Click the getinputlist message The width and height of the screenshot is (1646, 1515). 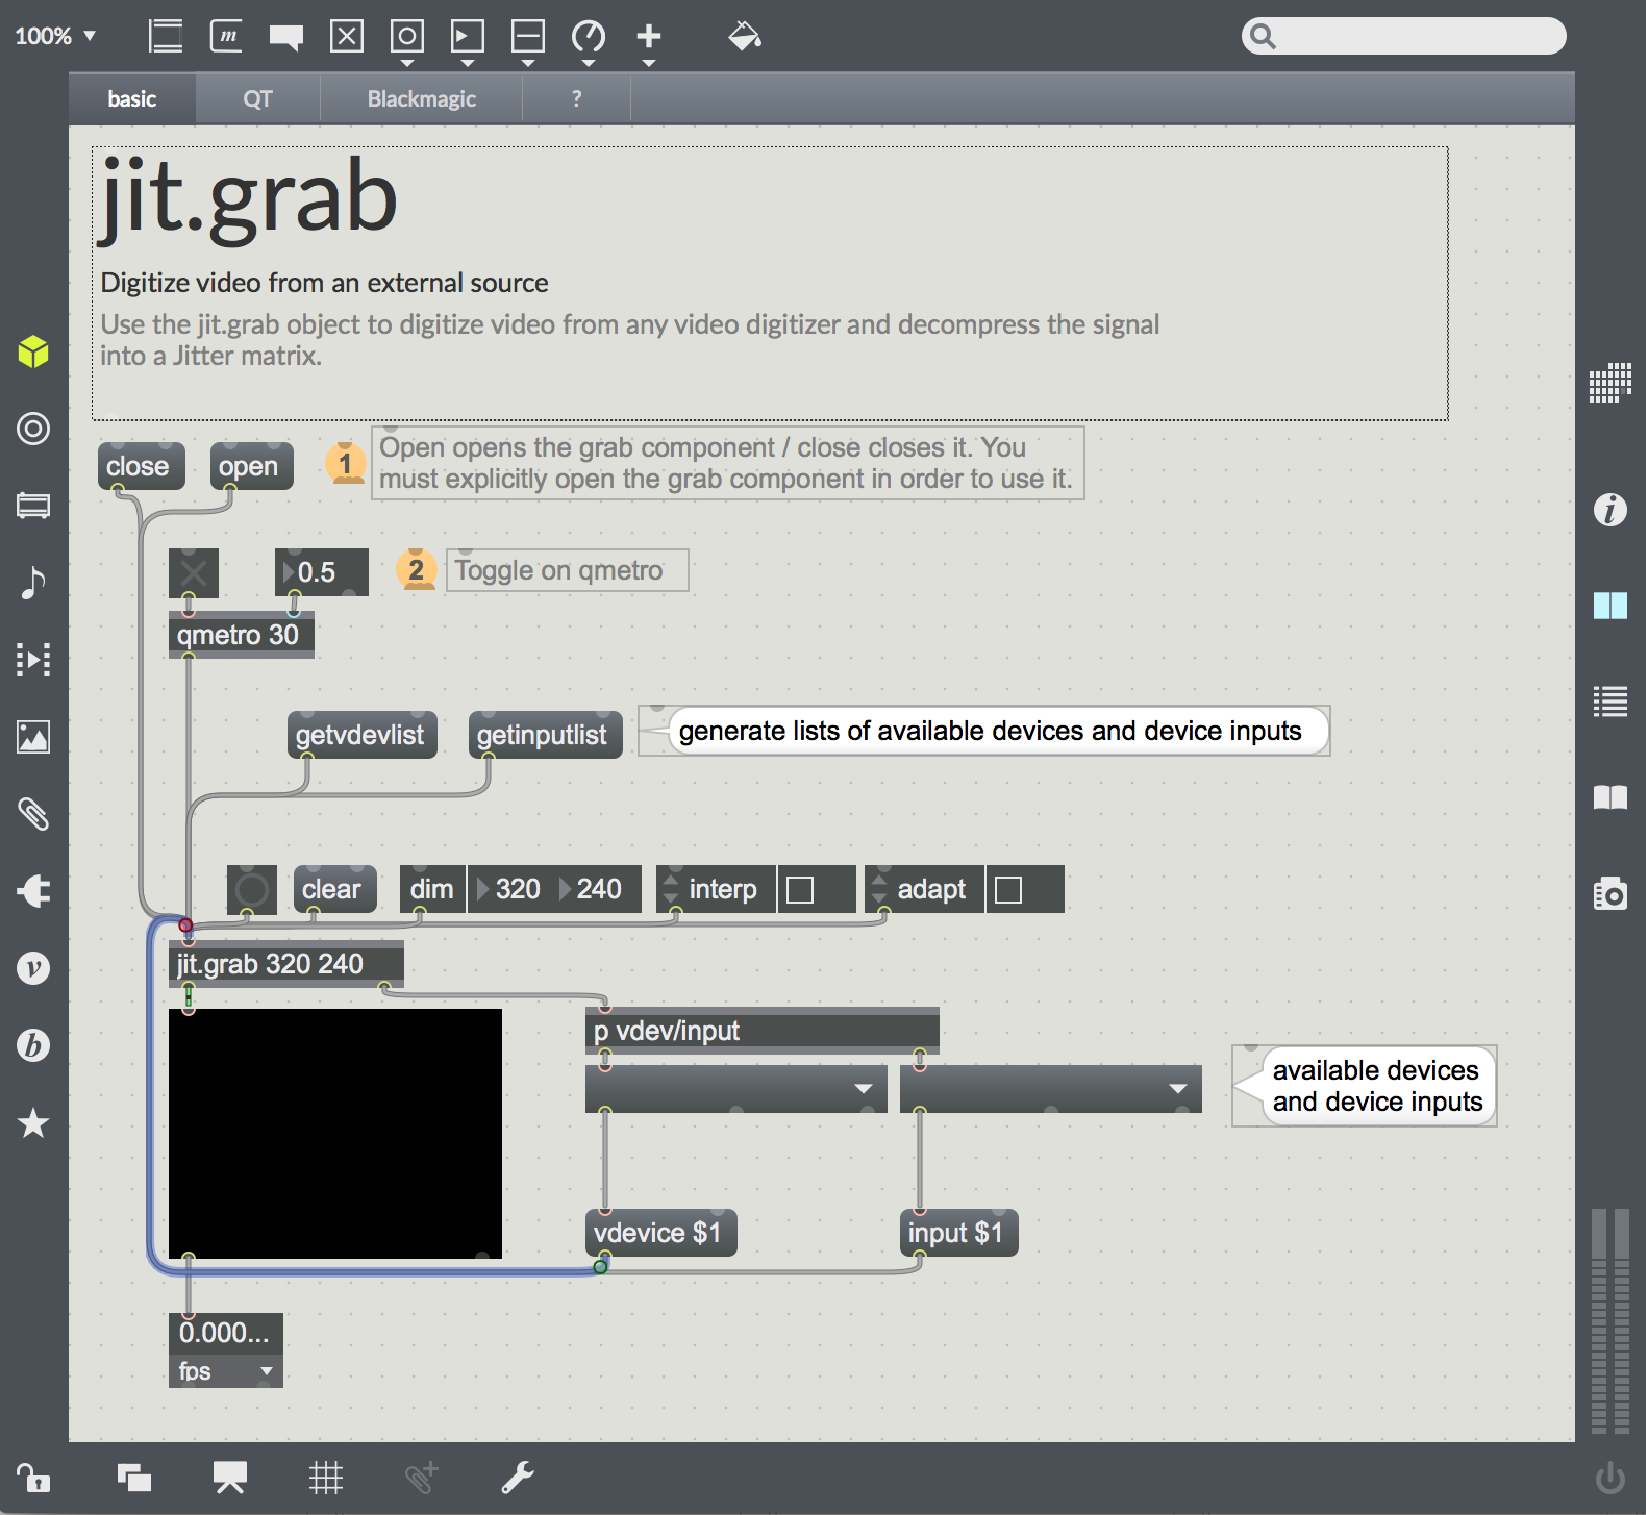546,735
